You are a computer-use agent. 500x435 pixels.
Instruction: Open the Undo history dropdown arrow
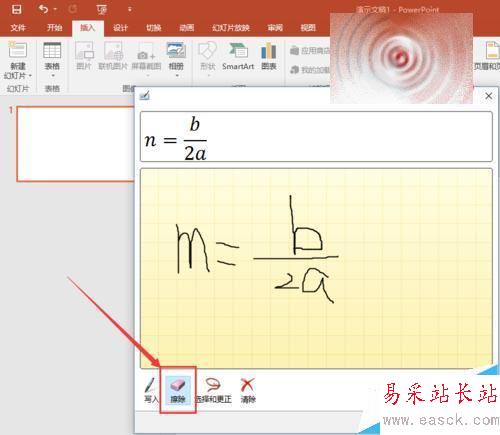[55, 9]
